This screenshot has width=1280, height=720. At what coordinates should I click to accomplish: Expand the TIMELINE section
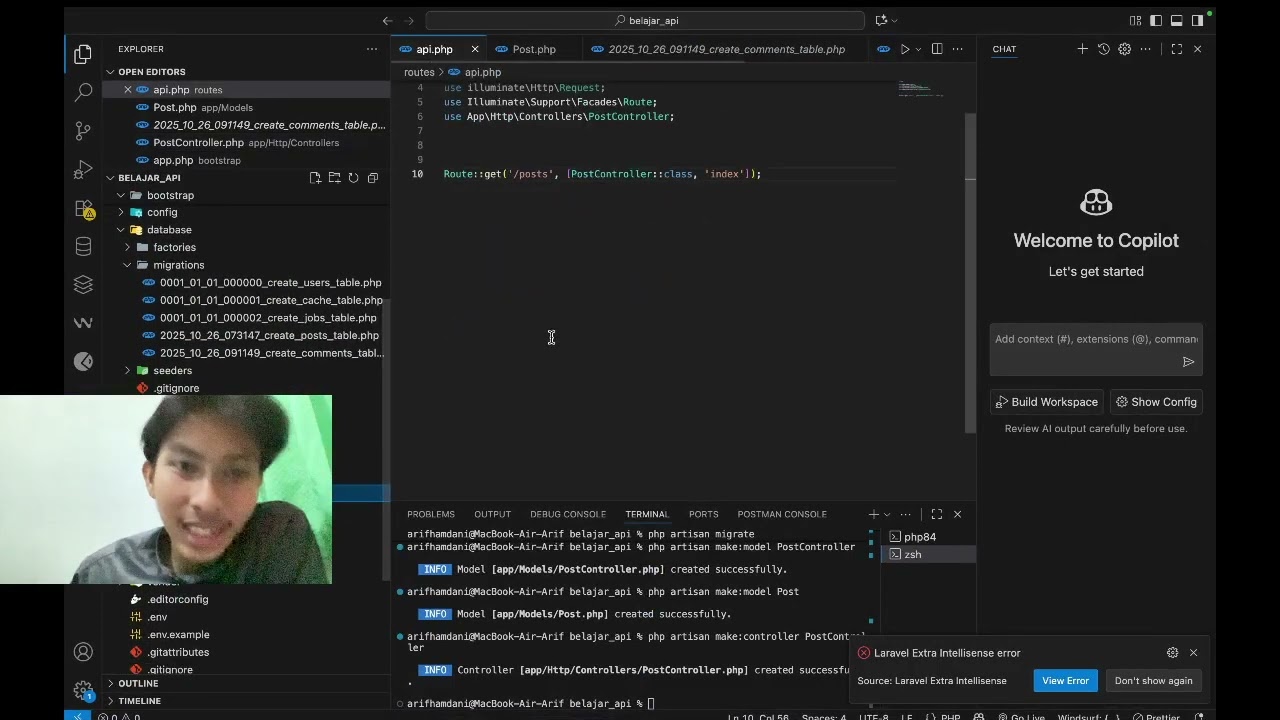coord(139,701)
